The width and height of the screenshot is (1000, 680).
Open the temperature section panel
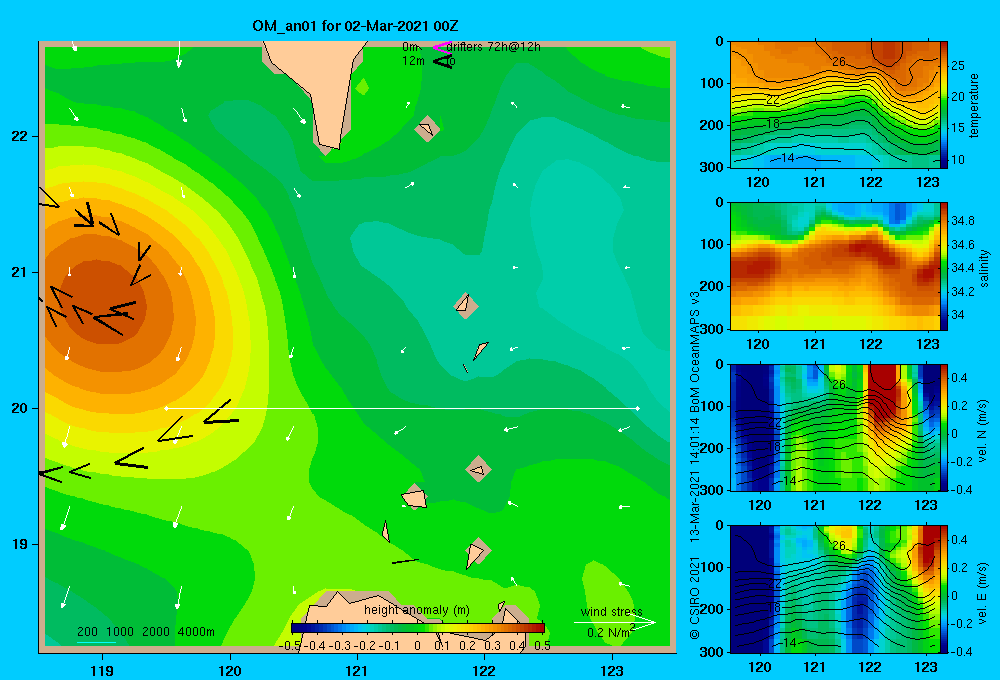(835, 104)
